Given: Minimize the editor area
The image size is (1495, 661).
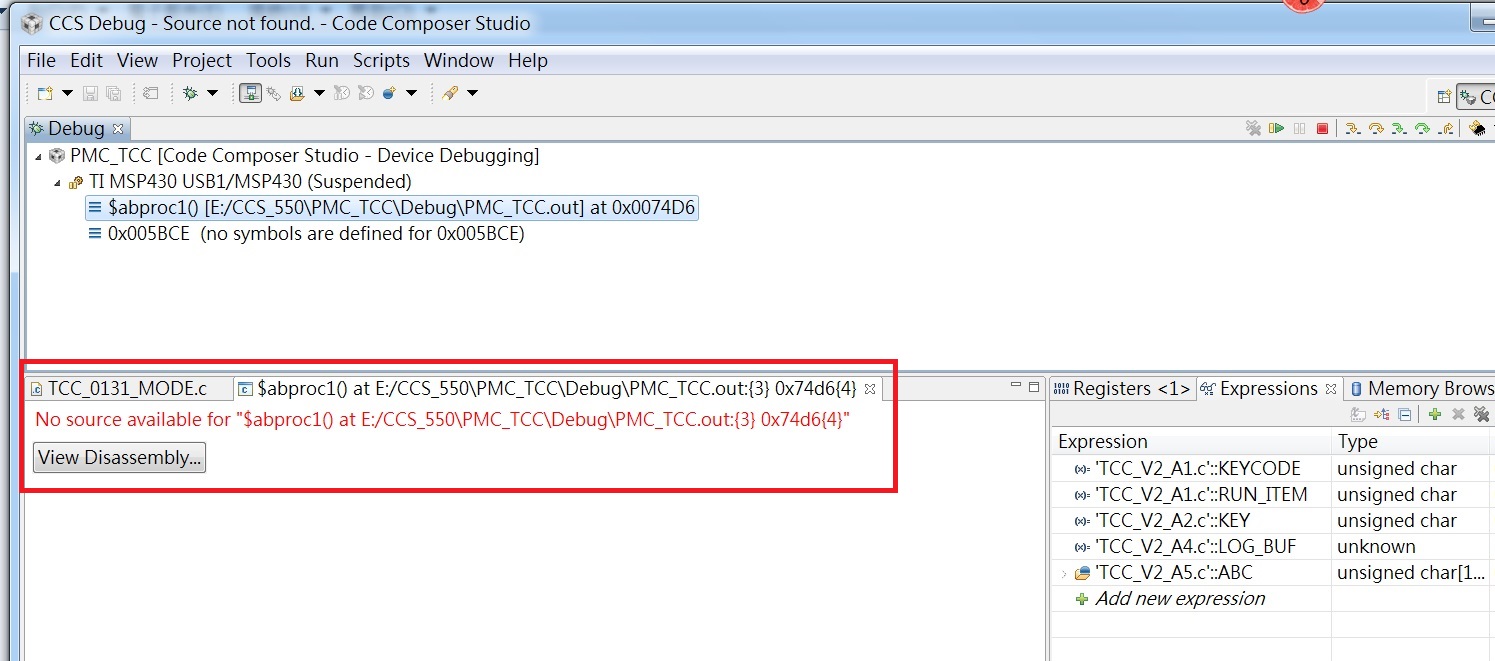Looking at the screenshot, I should (1015, 386).
